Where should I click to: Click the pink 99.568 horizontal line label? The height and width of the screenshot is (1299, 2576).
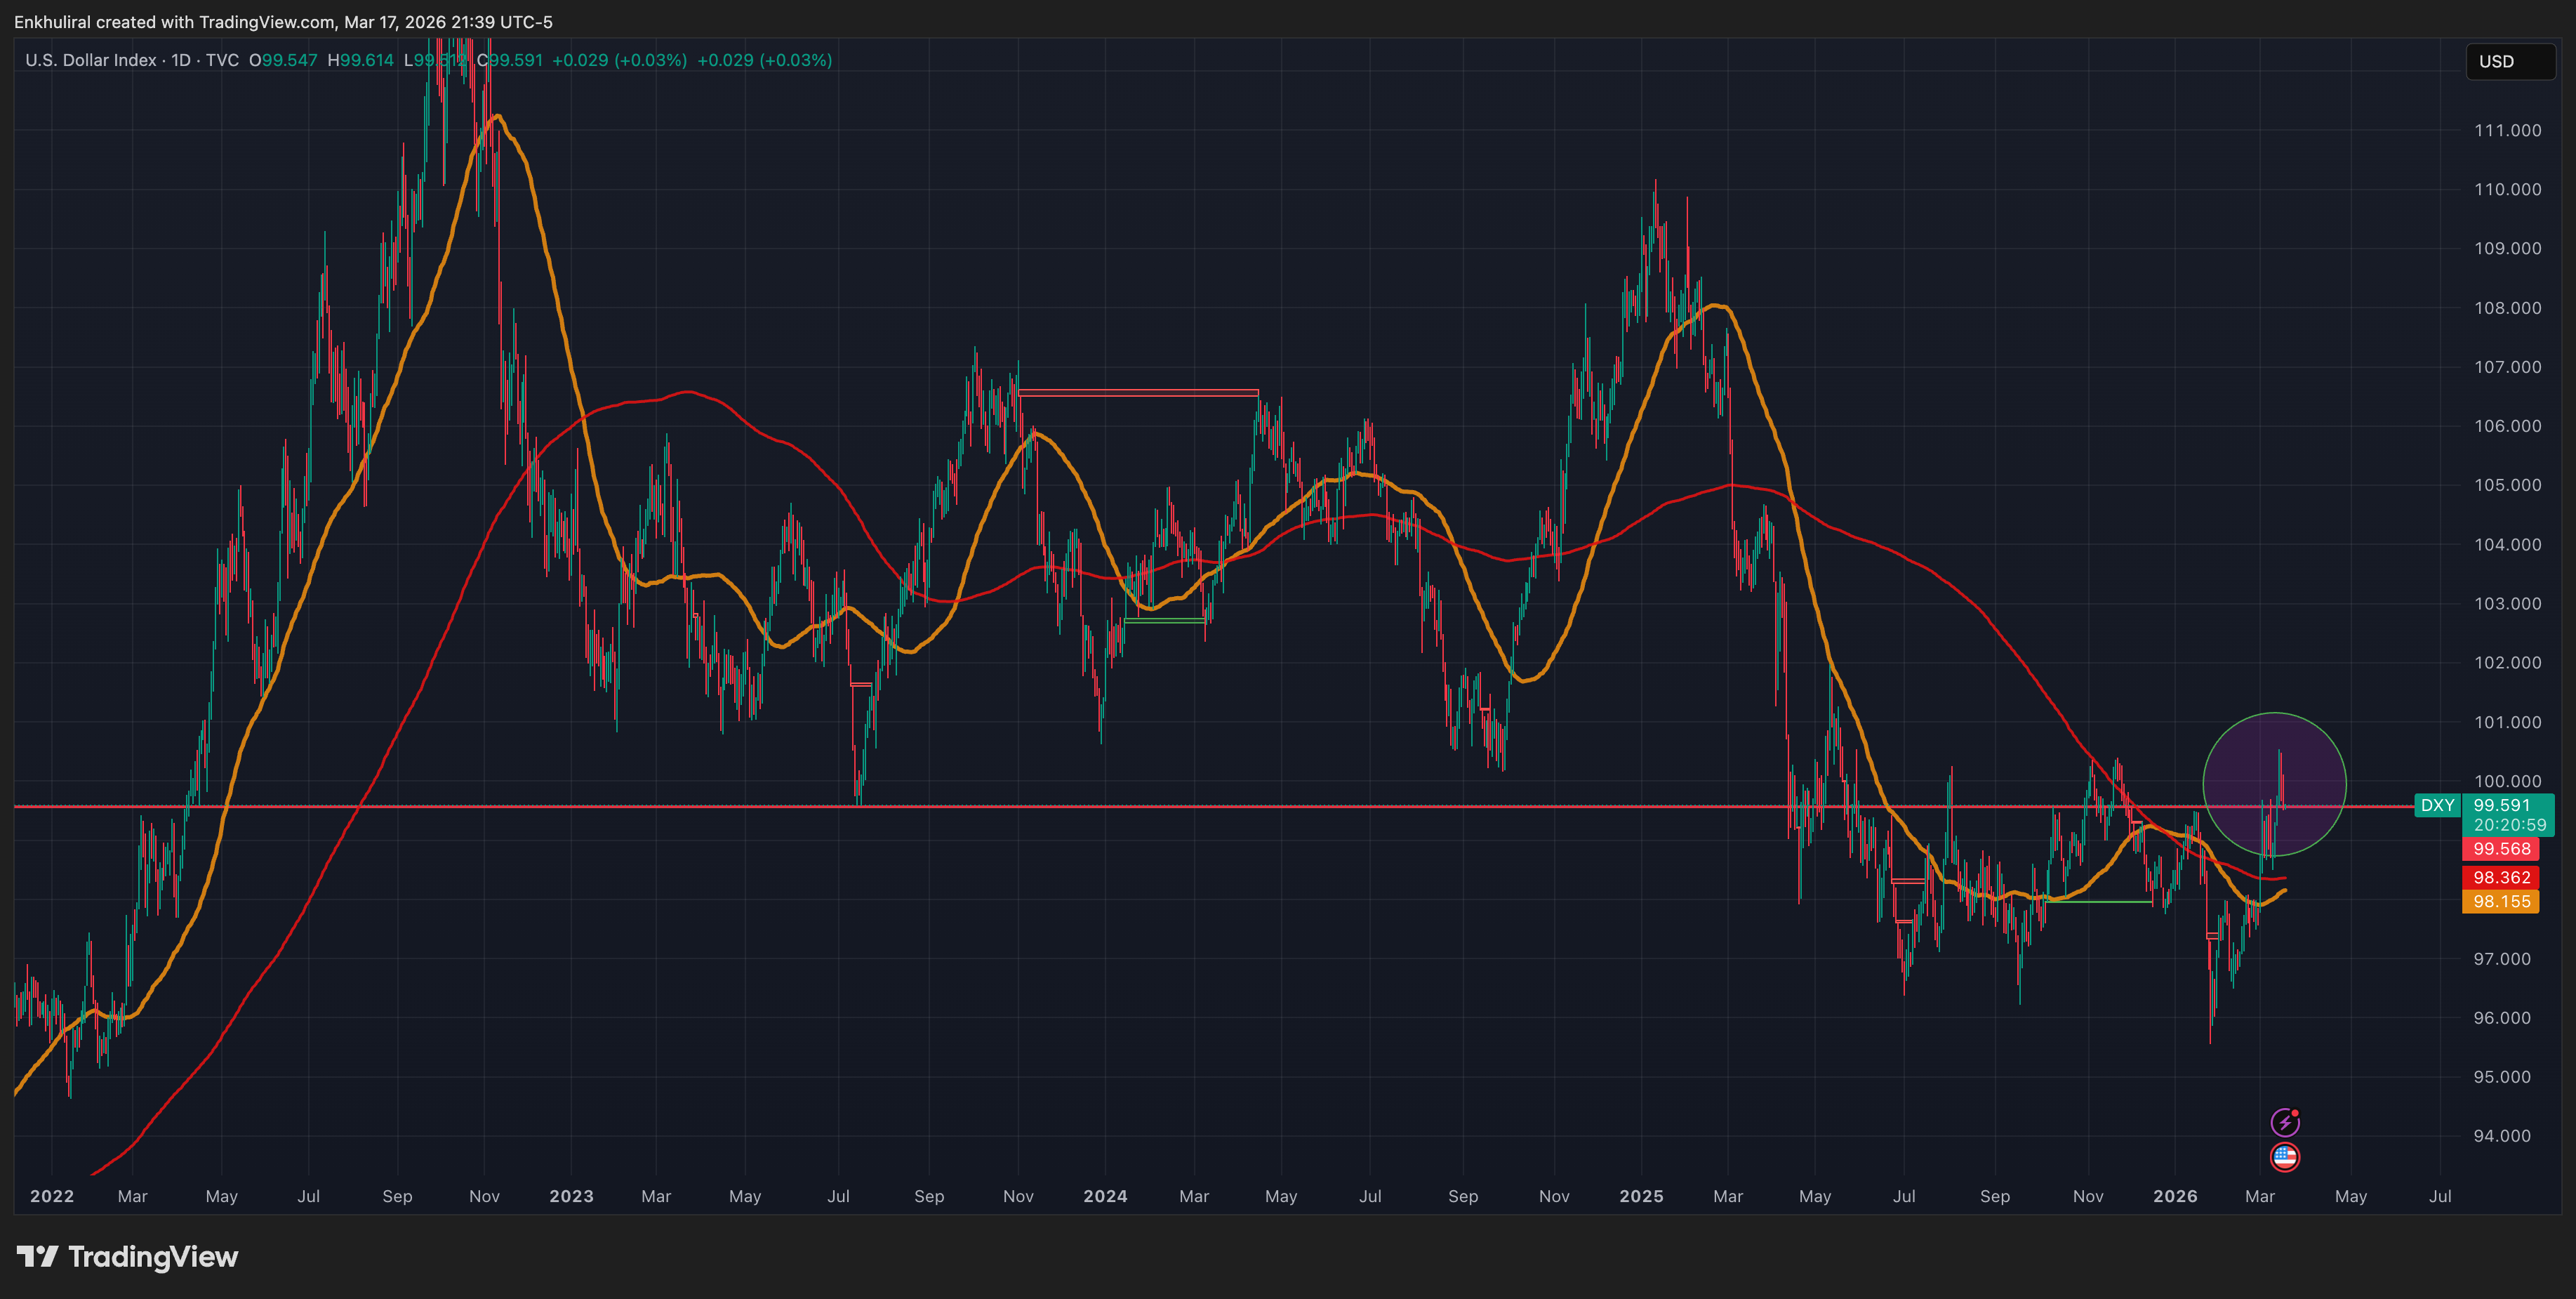(2500, 848)
